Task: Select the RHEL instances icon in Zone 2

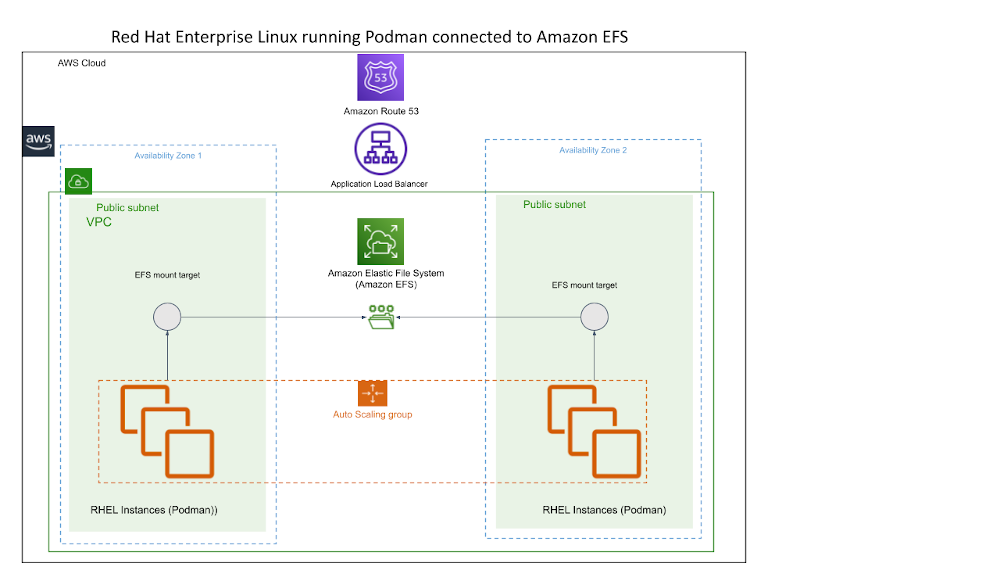Action: pos(594,432)
